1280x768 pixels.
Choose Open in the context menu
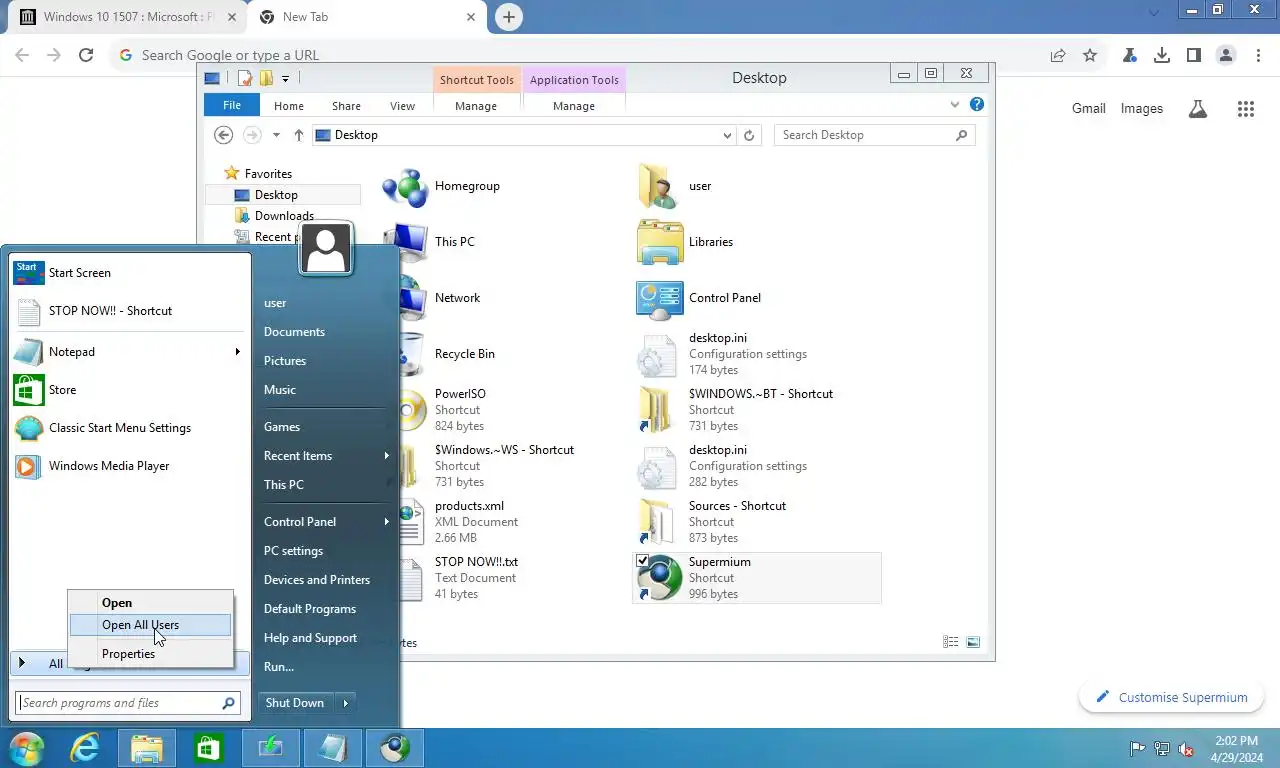point(150,603)
